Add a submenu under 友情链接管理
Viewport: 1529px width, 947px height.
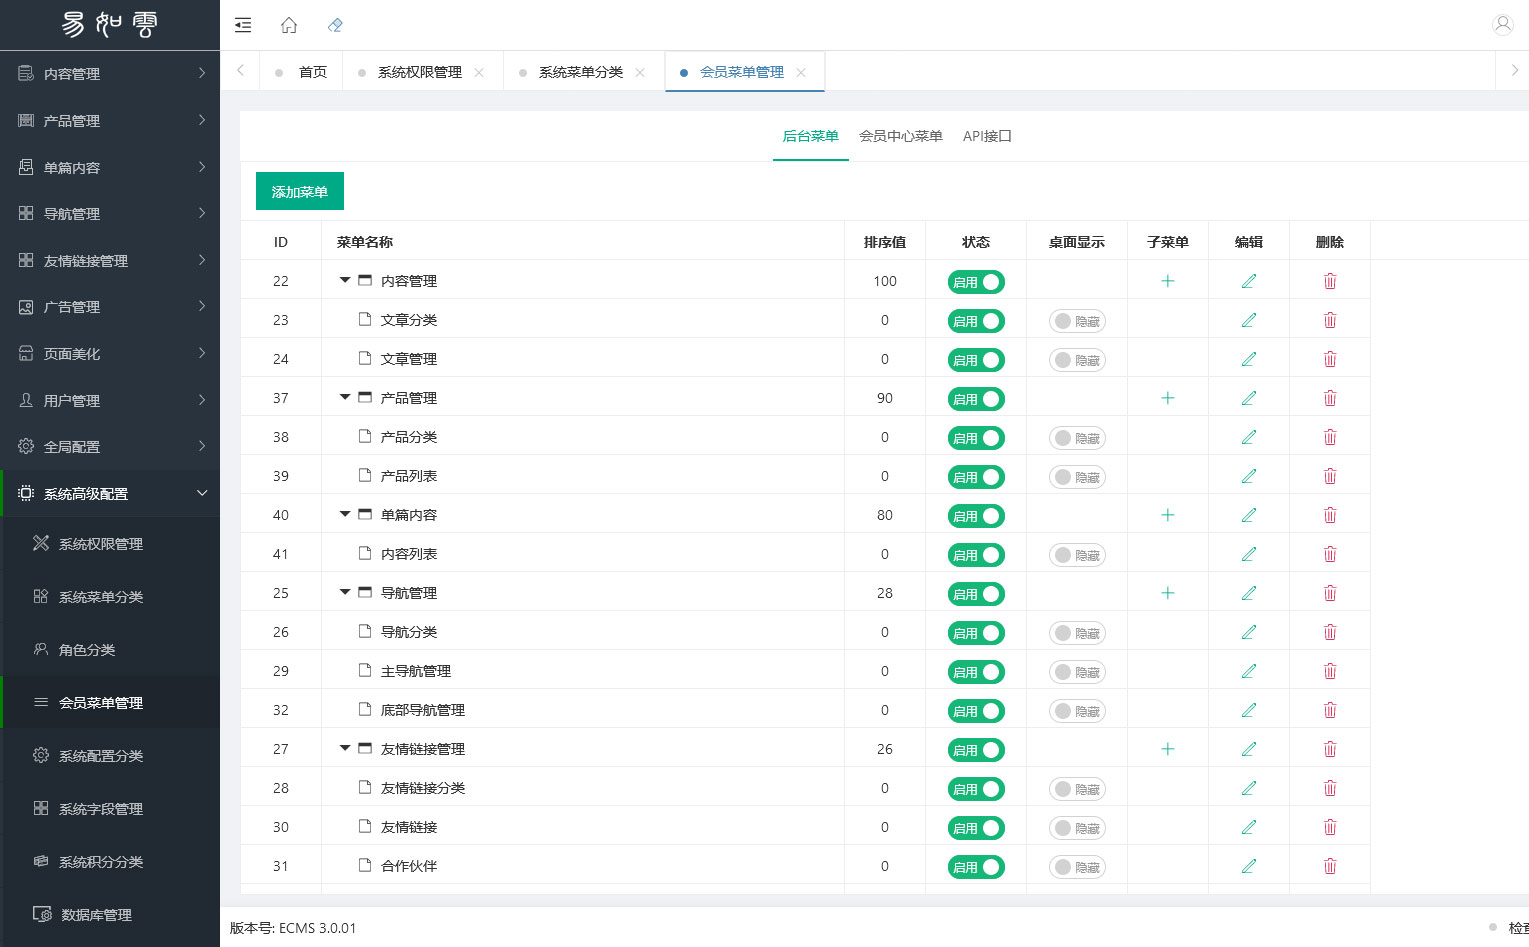1167,749
